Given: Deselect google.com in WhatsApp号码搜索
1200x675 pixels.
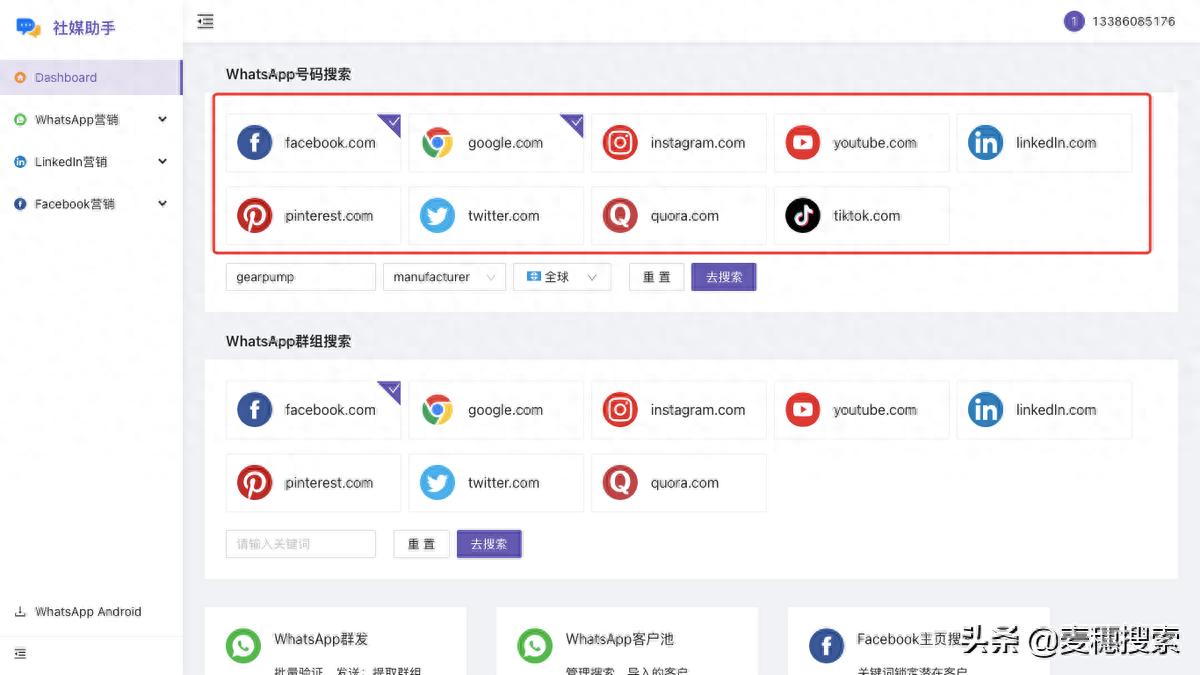Looking at the screenshot, I should pyautogui.click(x=496, y=143).
